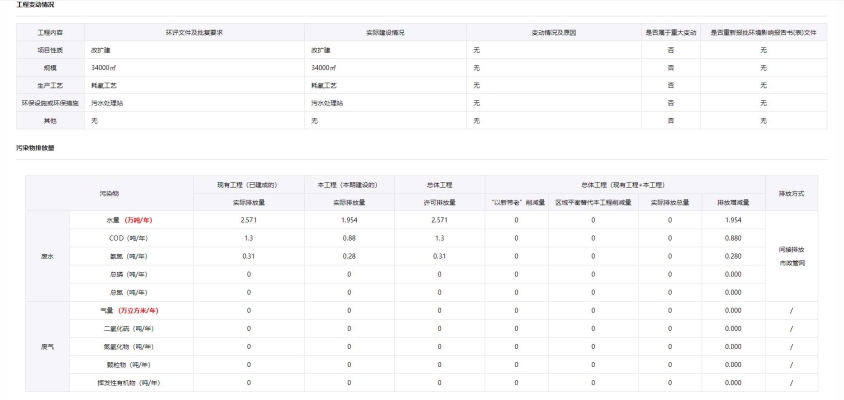Viewport: 844px width, 400px height.
Task: Click the 现有工程（已建成的） column header
Action: 245,185
